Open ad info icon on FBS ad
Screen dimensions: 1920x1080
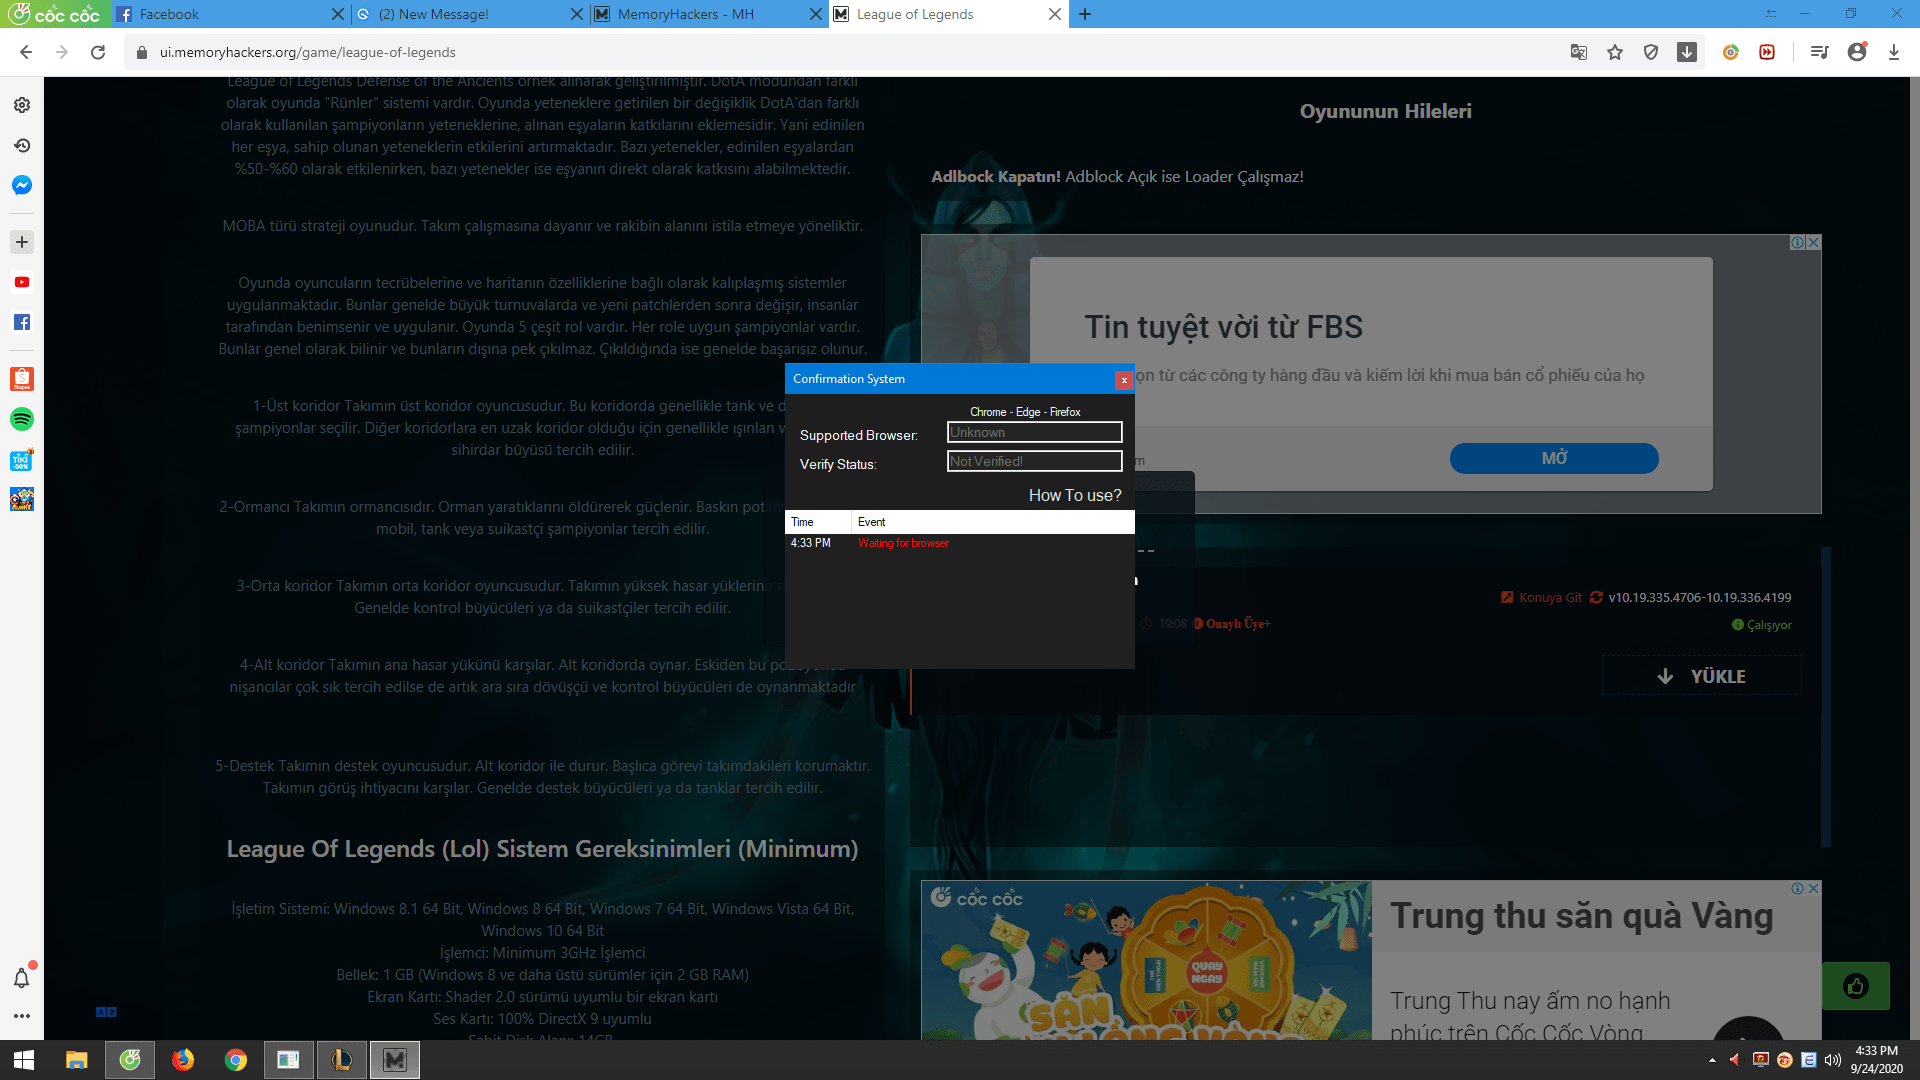pyautogui.click(x=1797, y=243)
